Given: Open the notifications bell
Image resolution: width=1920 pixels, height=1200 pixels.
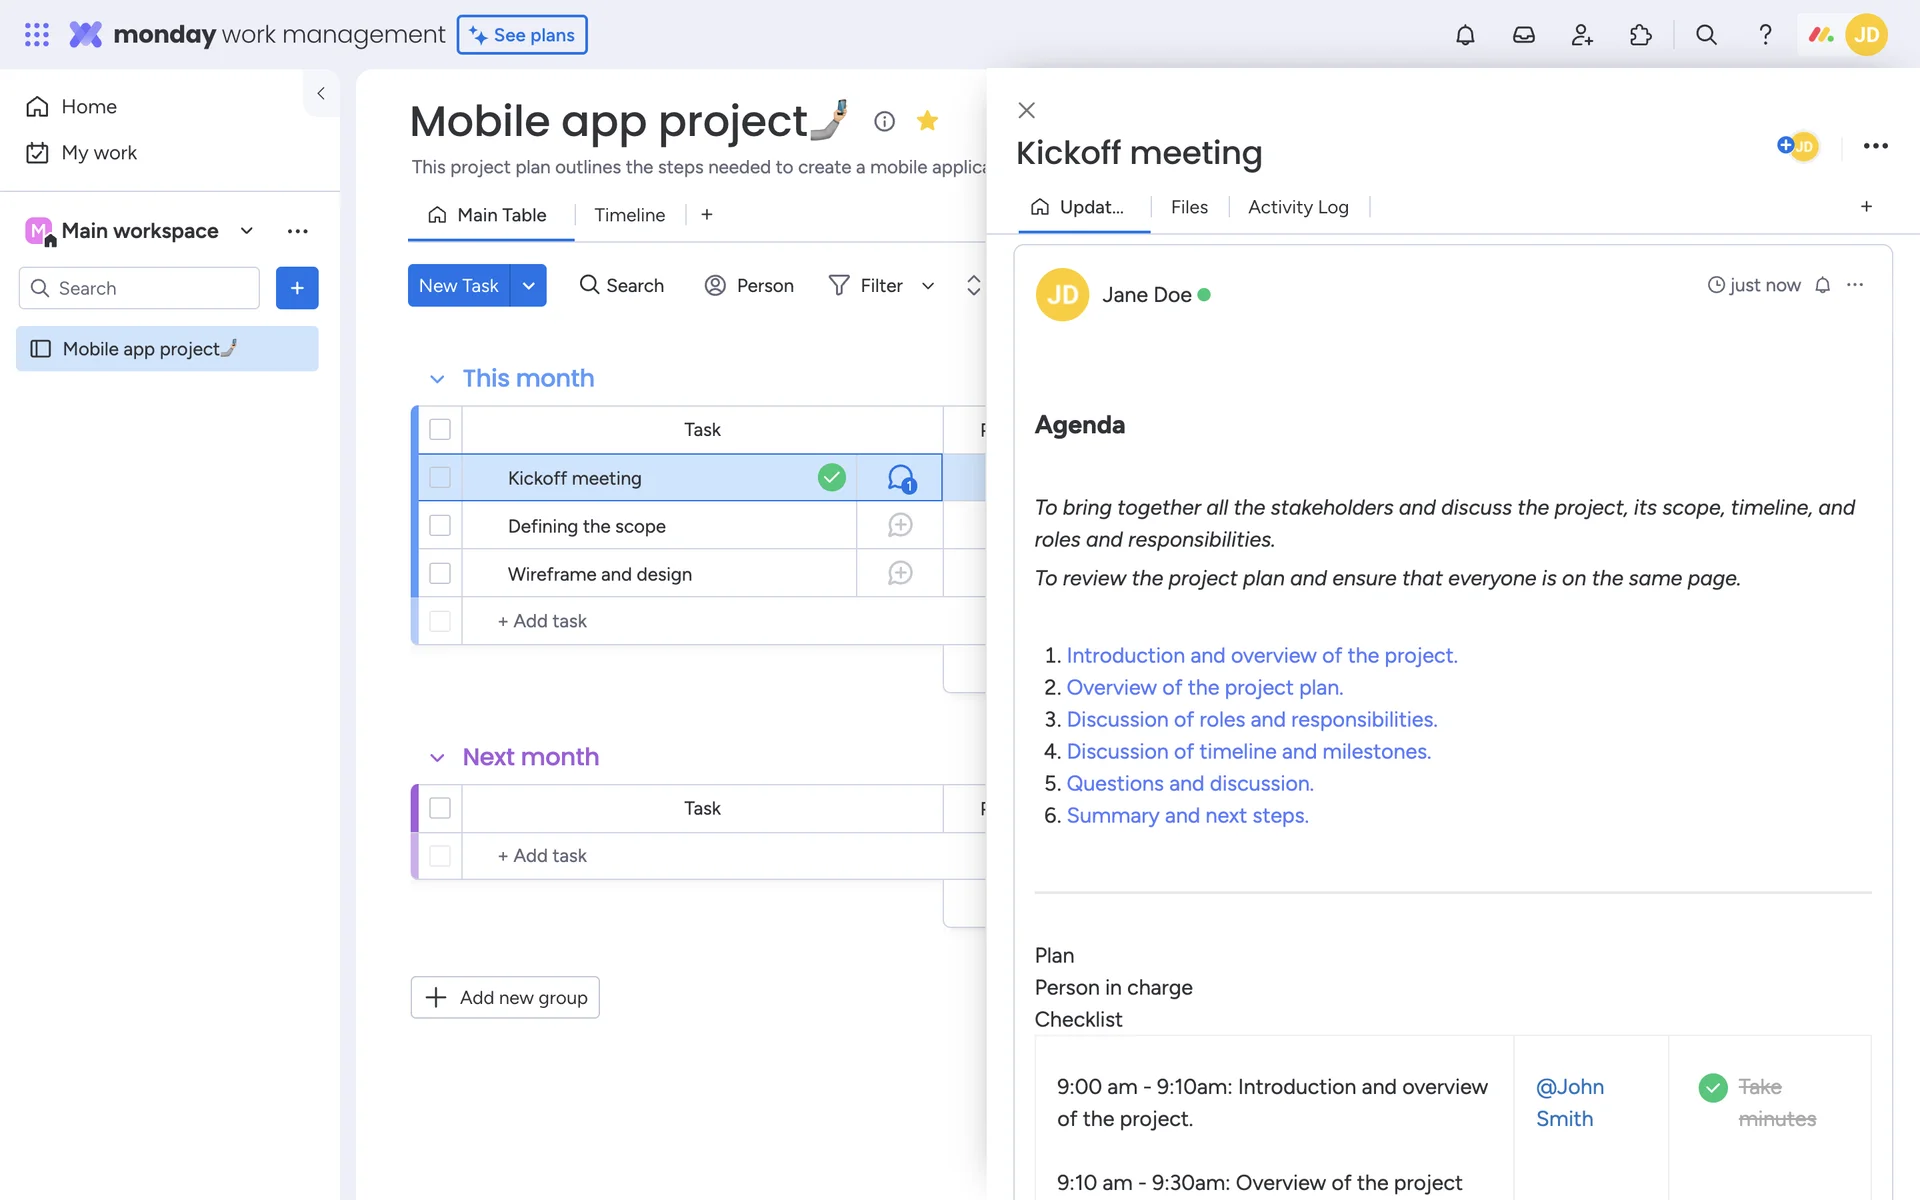Looking at the screenshot, I should 1465,35.
